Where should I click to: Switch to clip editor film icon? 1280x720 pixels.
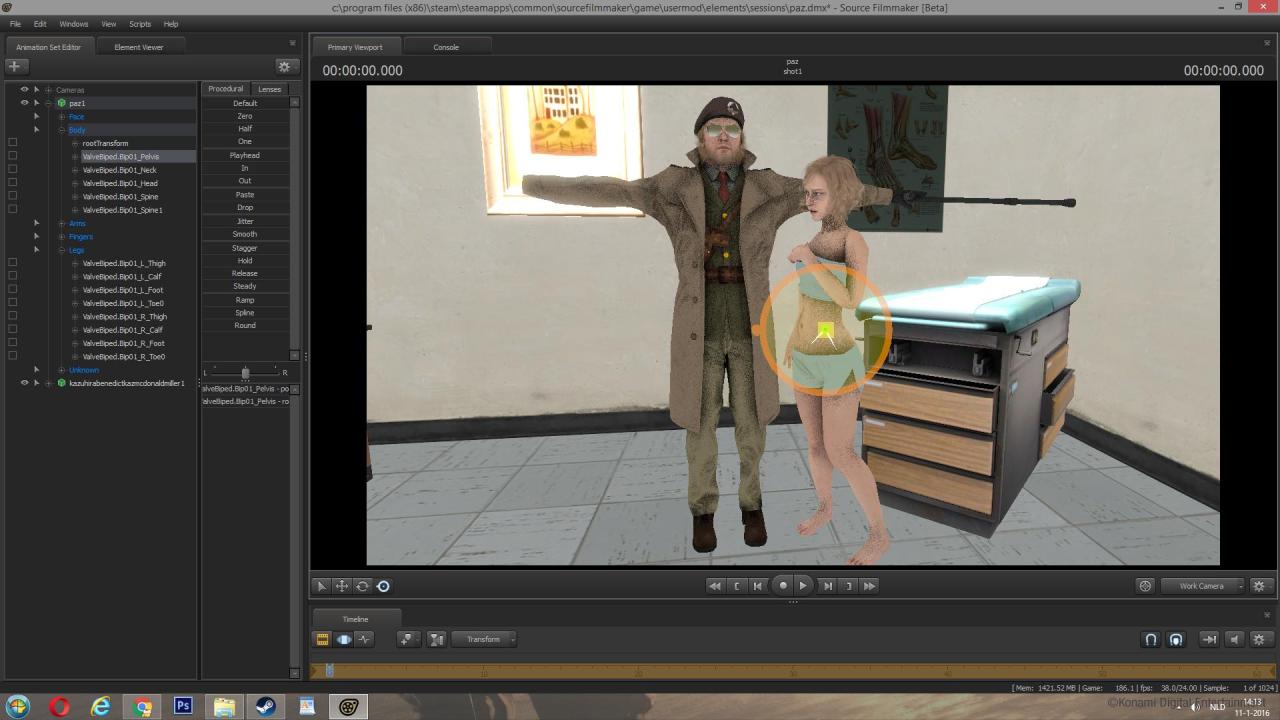click(x=322, y=639)
